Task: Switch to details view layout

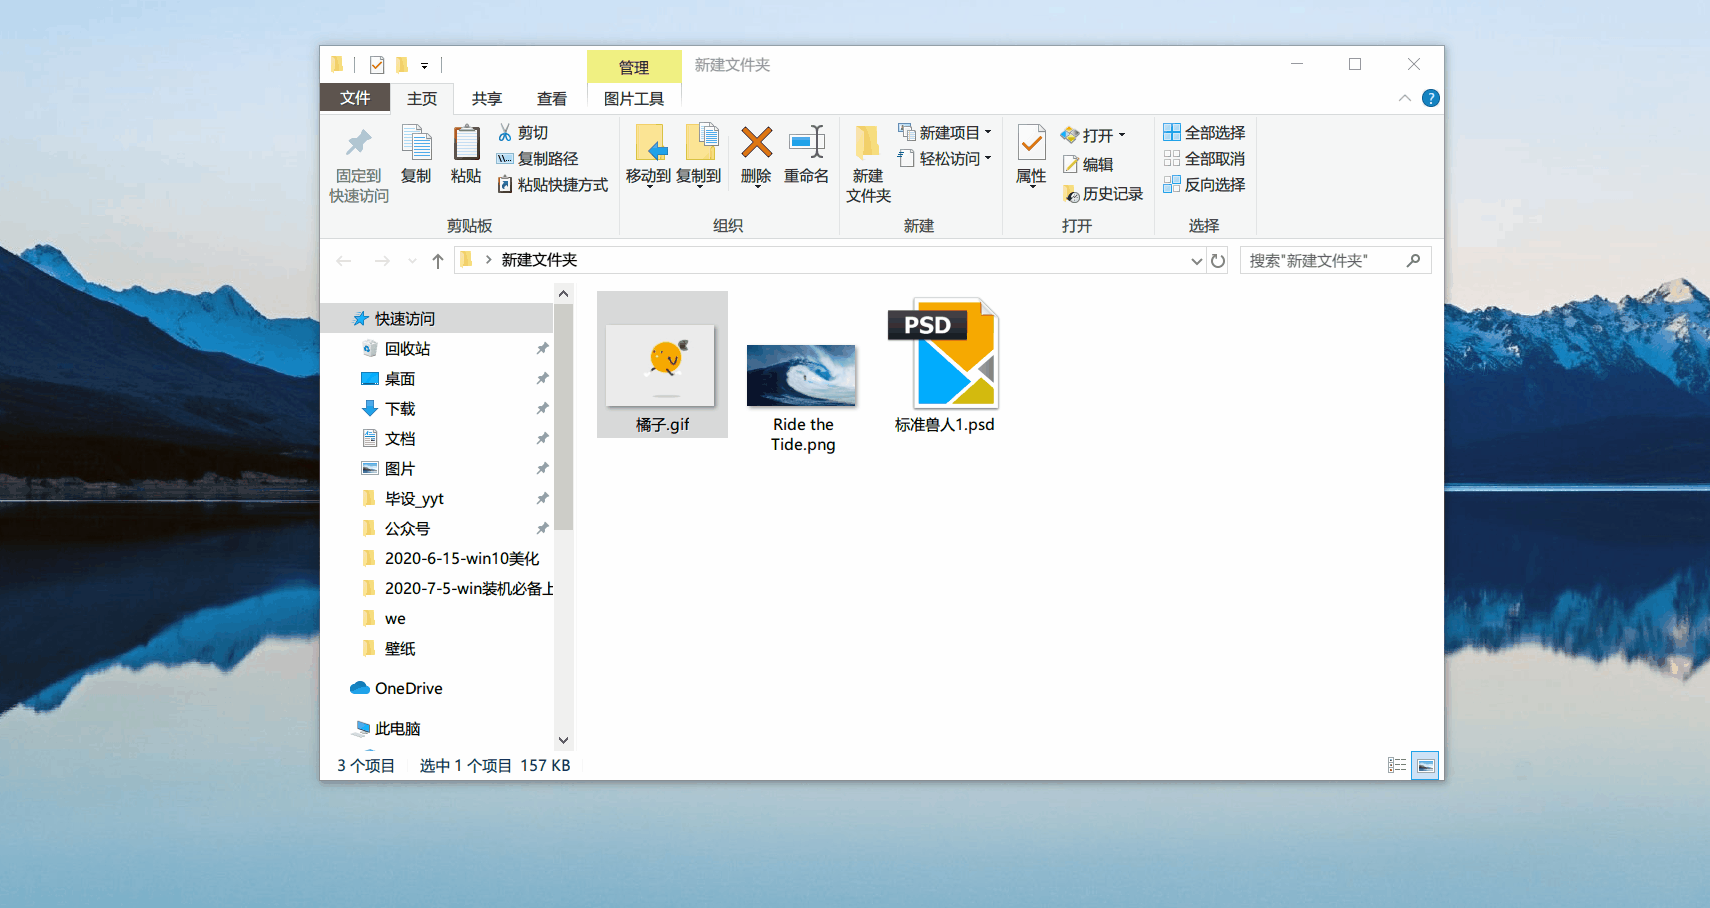Action: (x=1396, y=764)
